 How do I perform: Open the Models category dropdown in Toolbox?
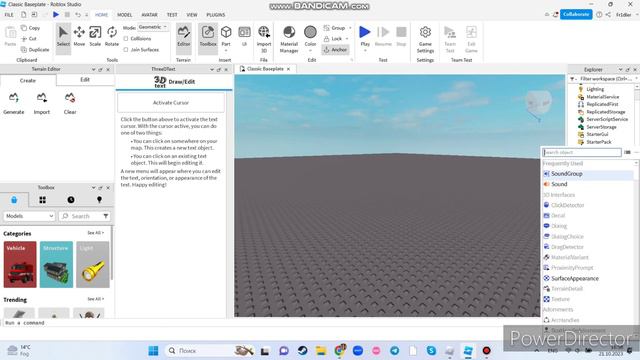(x=29, y=216)
